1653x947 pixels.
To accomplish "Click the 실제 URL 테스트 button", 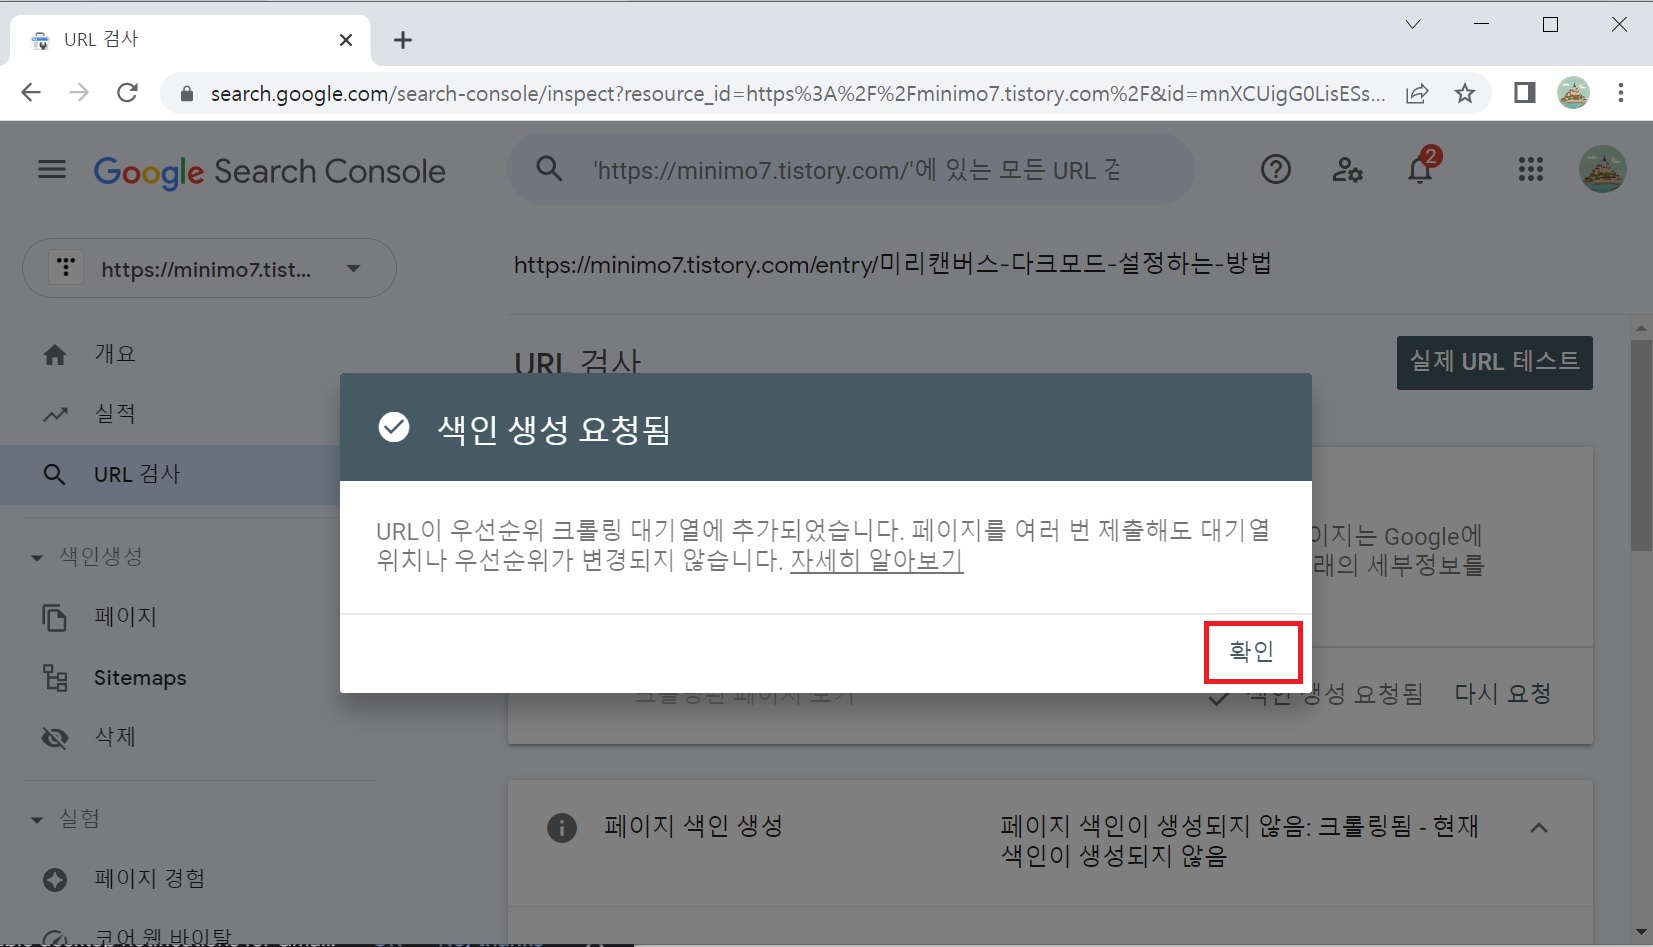I will (x=1494, y=362).
